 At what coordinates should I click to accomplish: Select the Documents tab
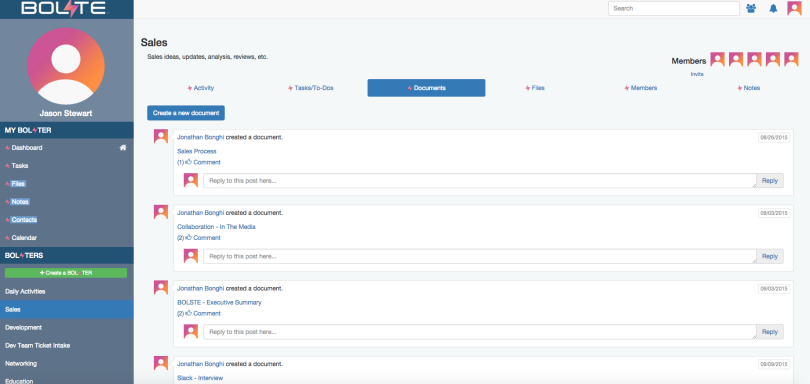(x=426, y=88)
